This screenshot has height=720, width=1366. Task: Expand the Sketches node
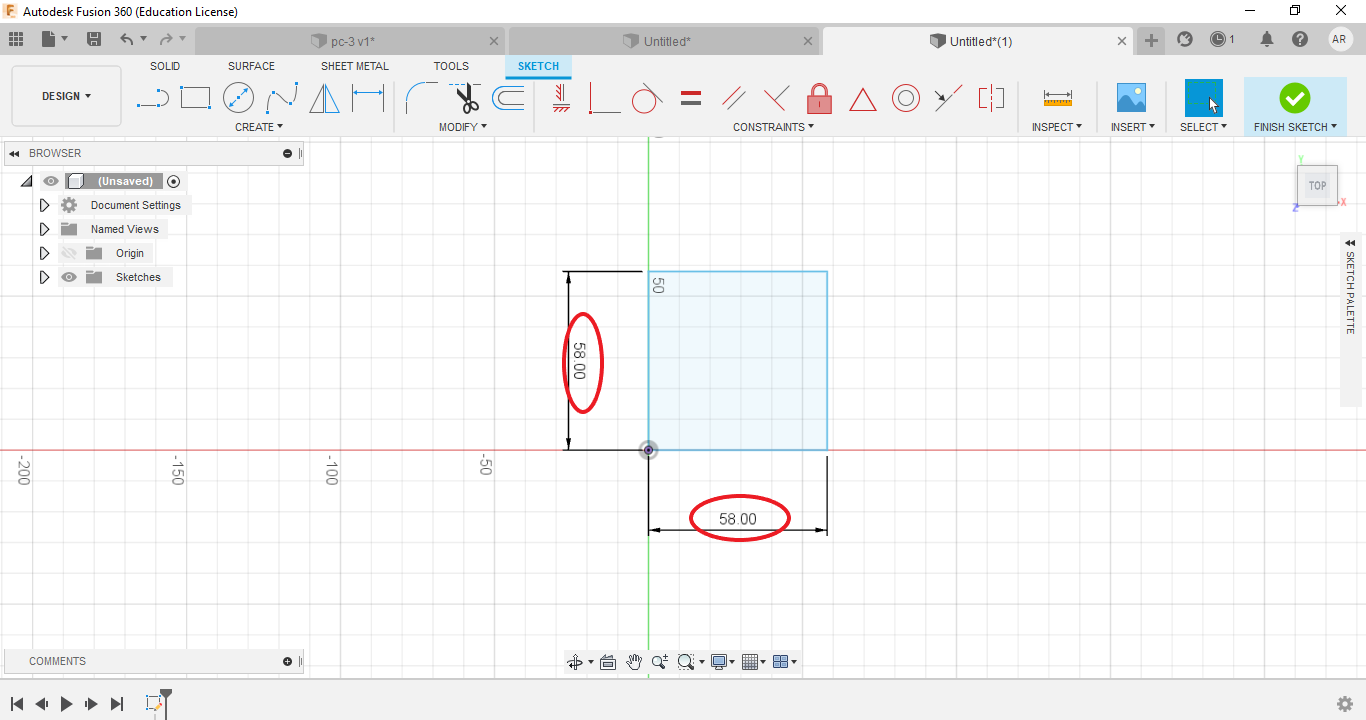click(x=44, y=277)
